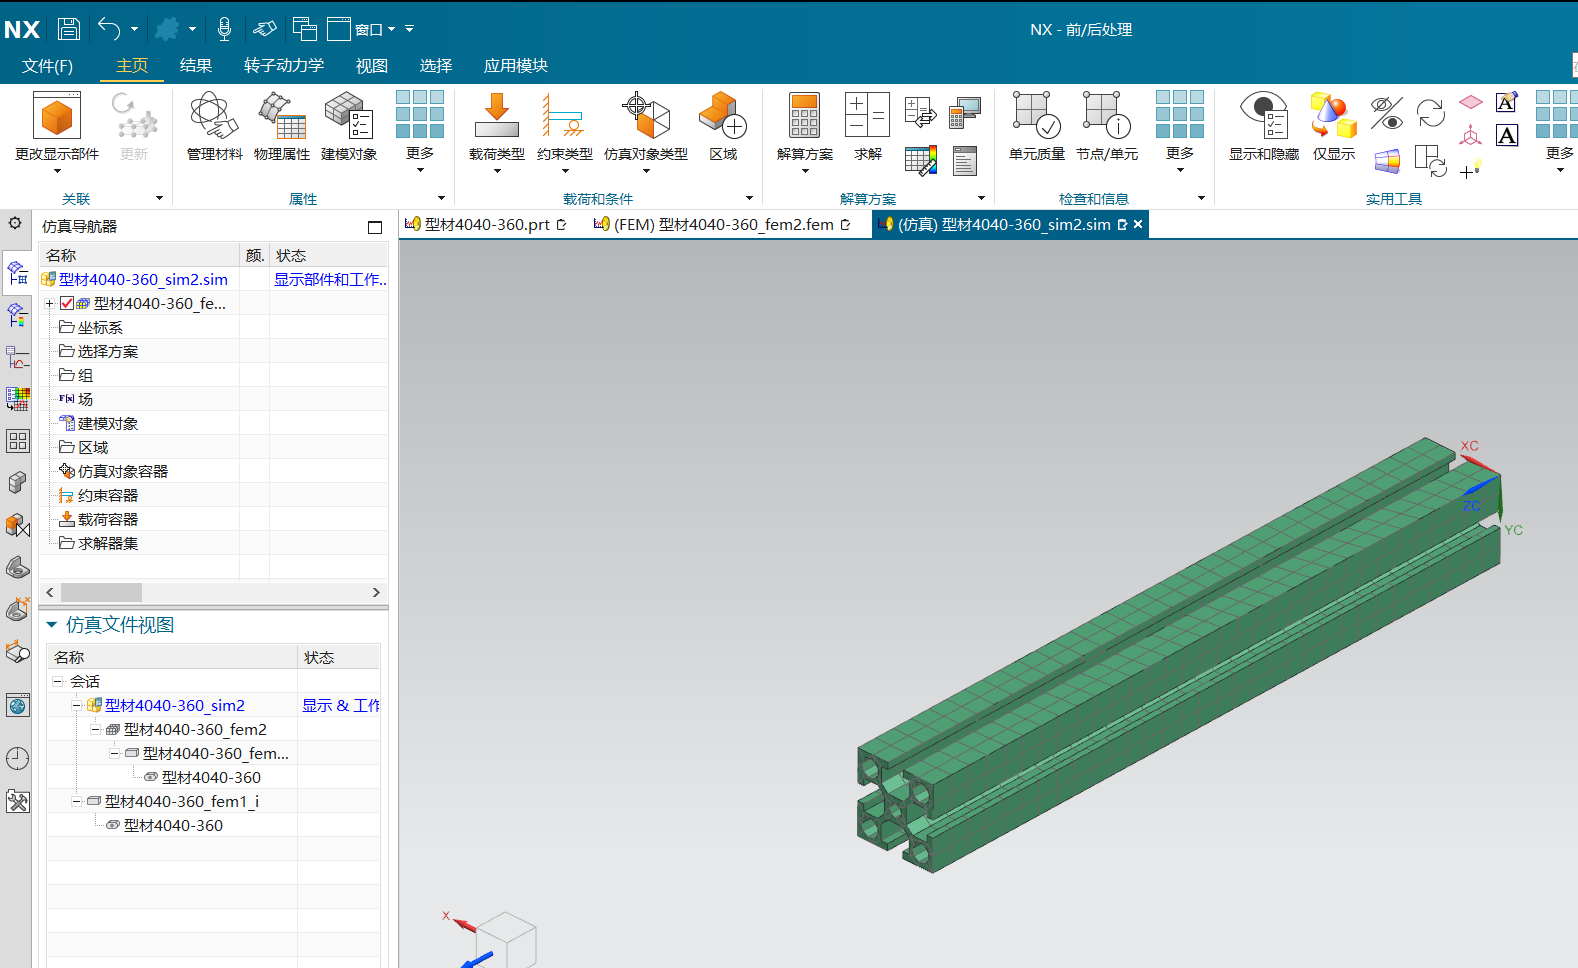Switch to the Select (选择) ribbon tab

[x=435, y=66]
